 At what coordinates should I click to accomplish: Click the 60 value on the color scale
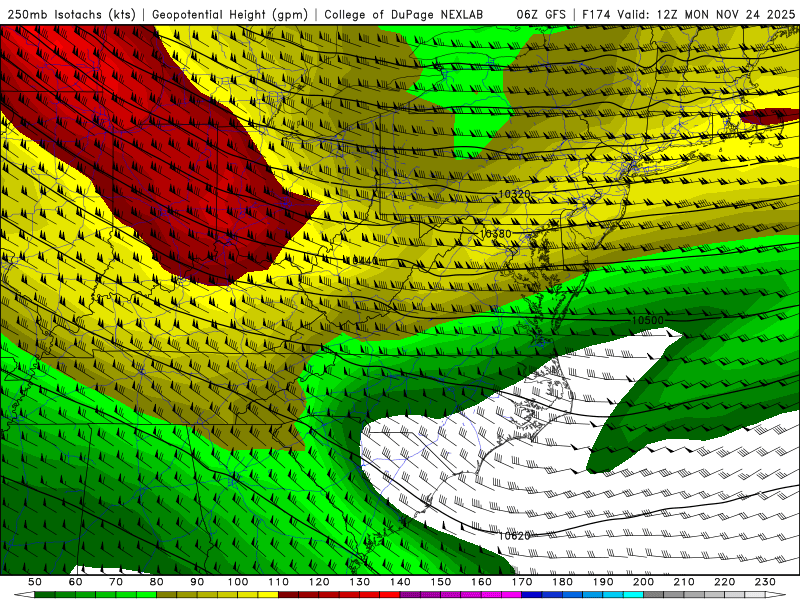tap(76, 582)
